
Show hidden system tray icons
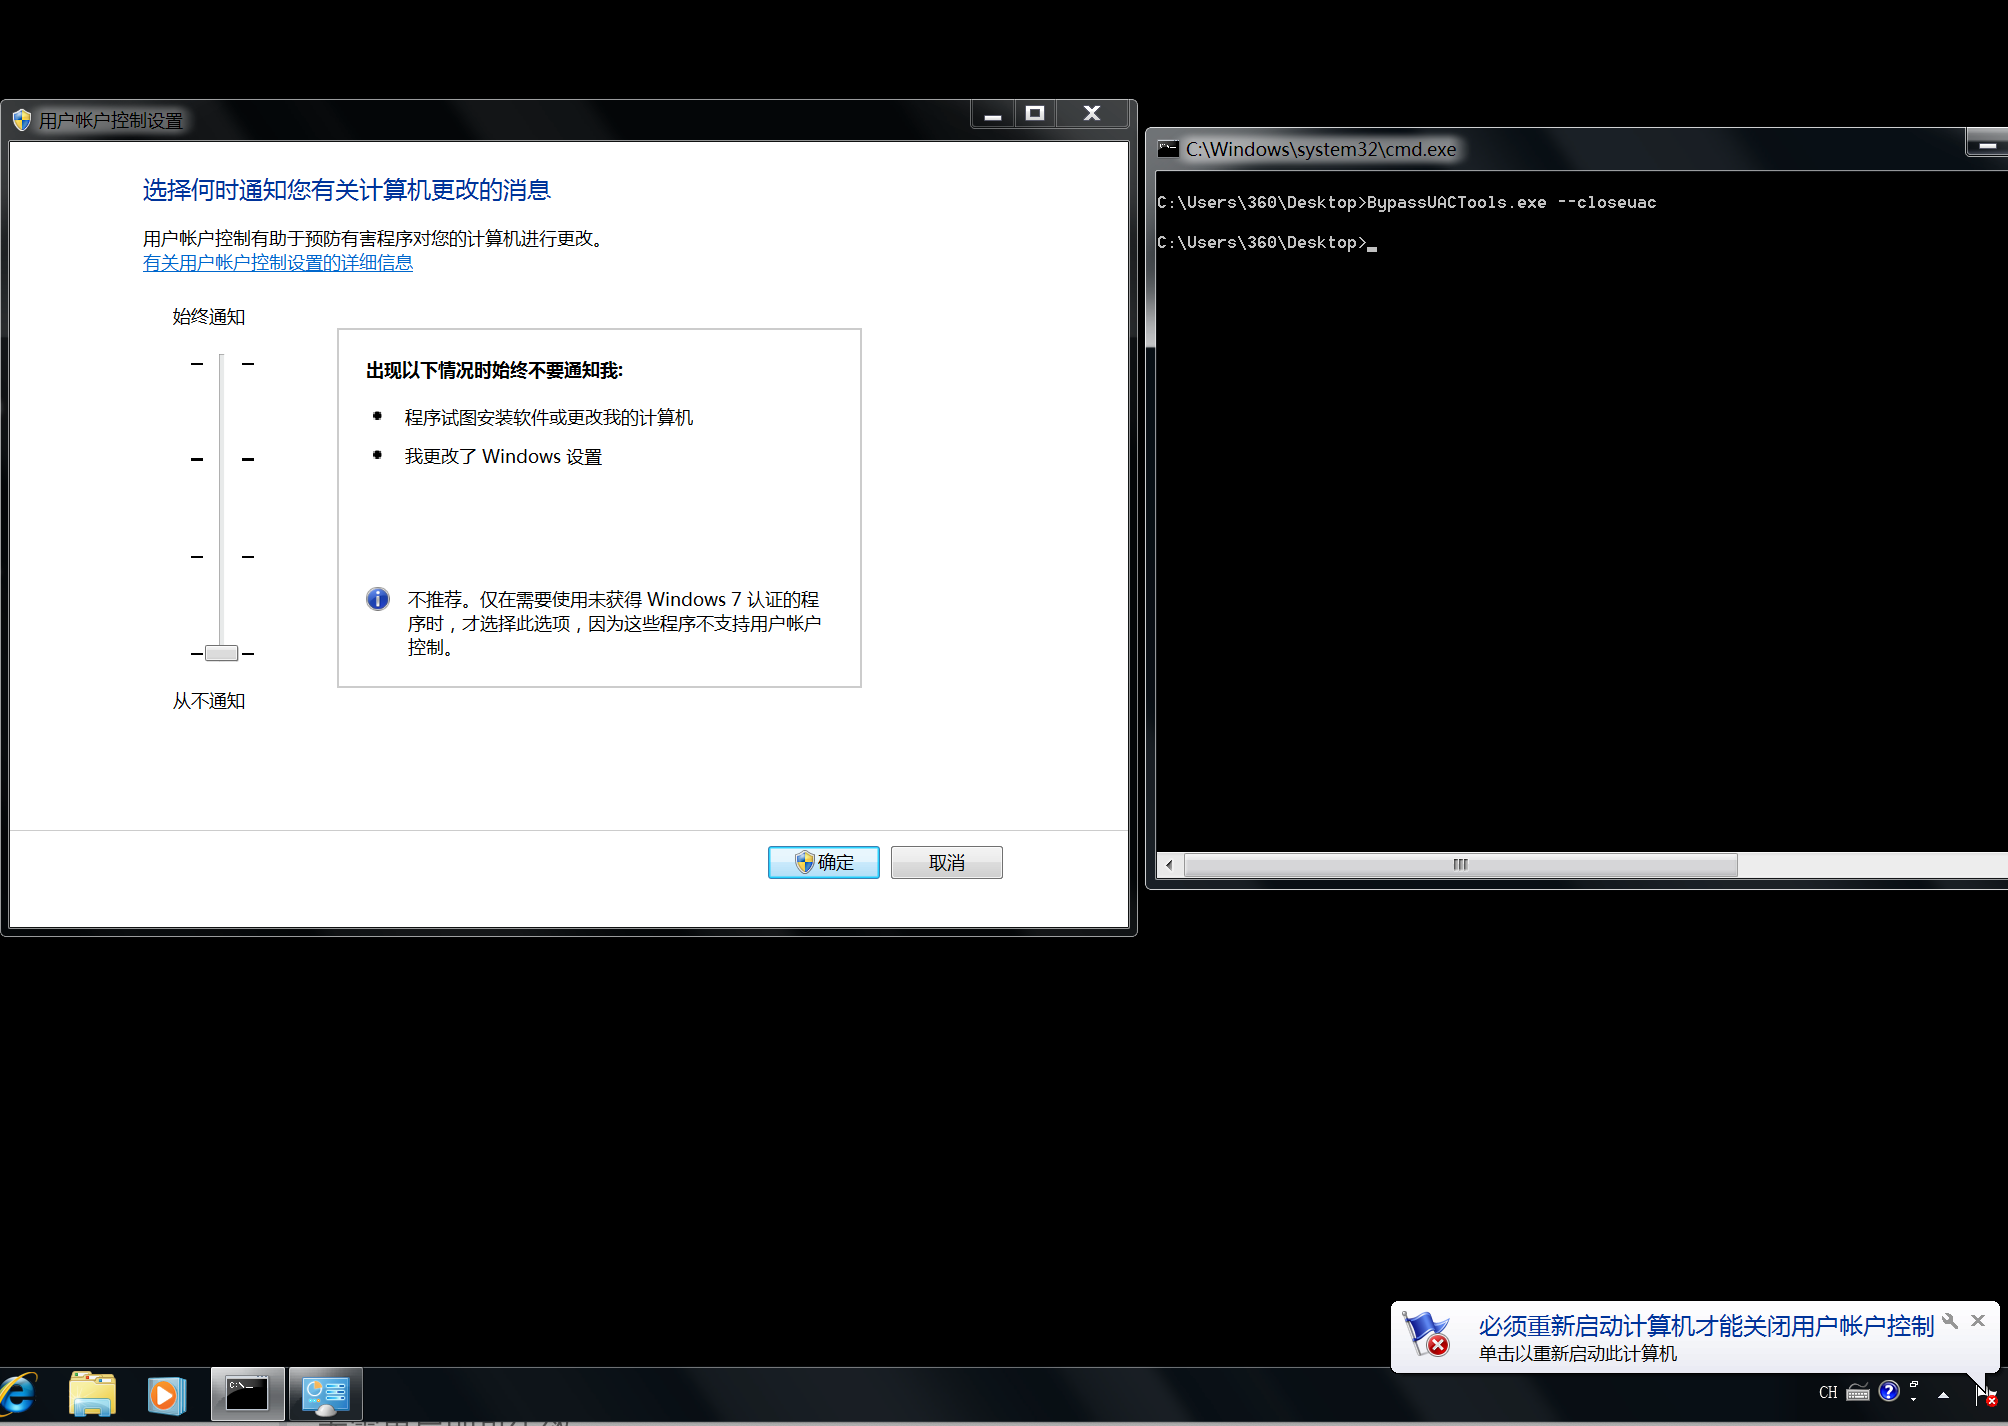[1943, 1394]
